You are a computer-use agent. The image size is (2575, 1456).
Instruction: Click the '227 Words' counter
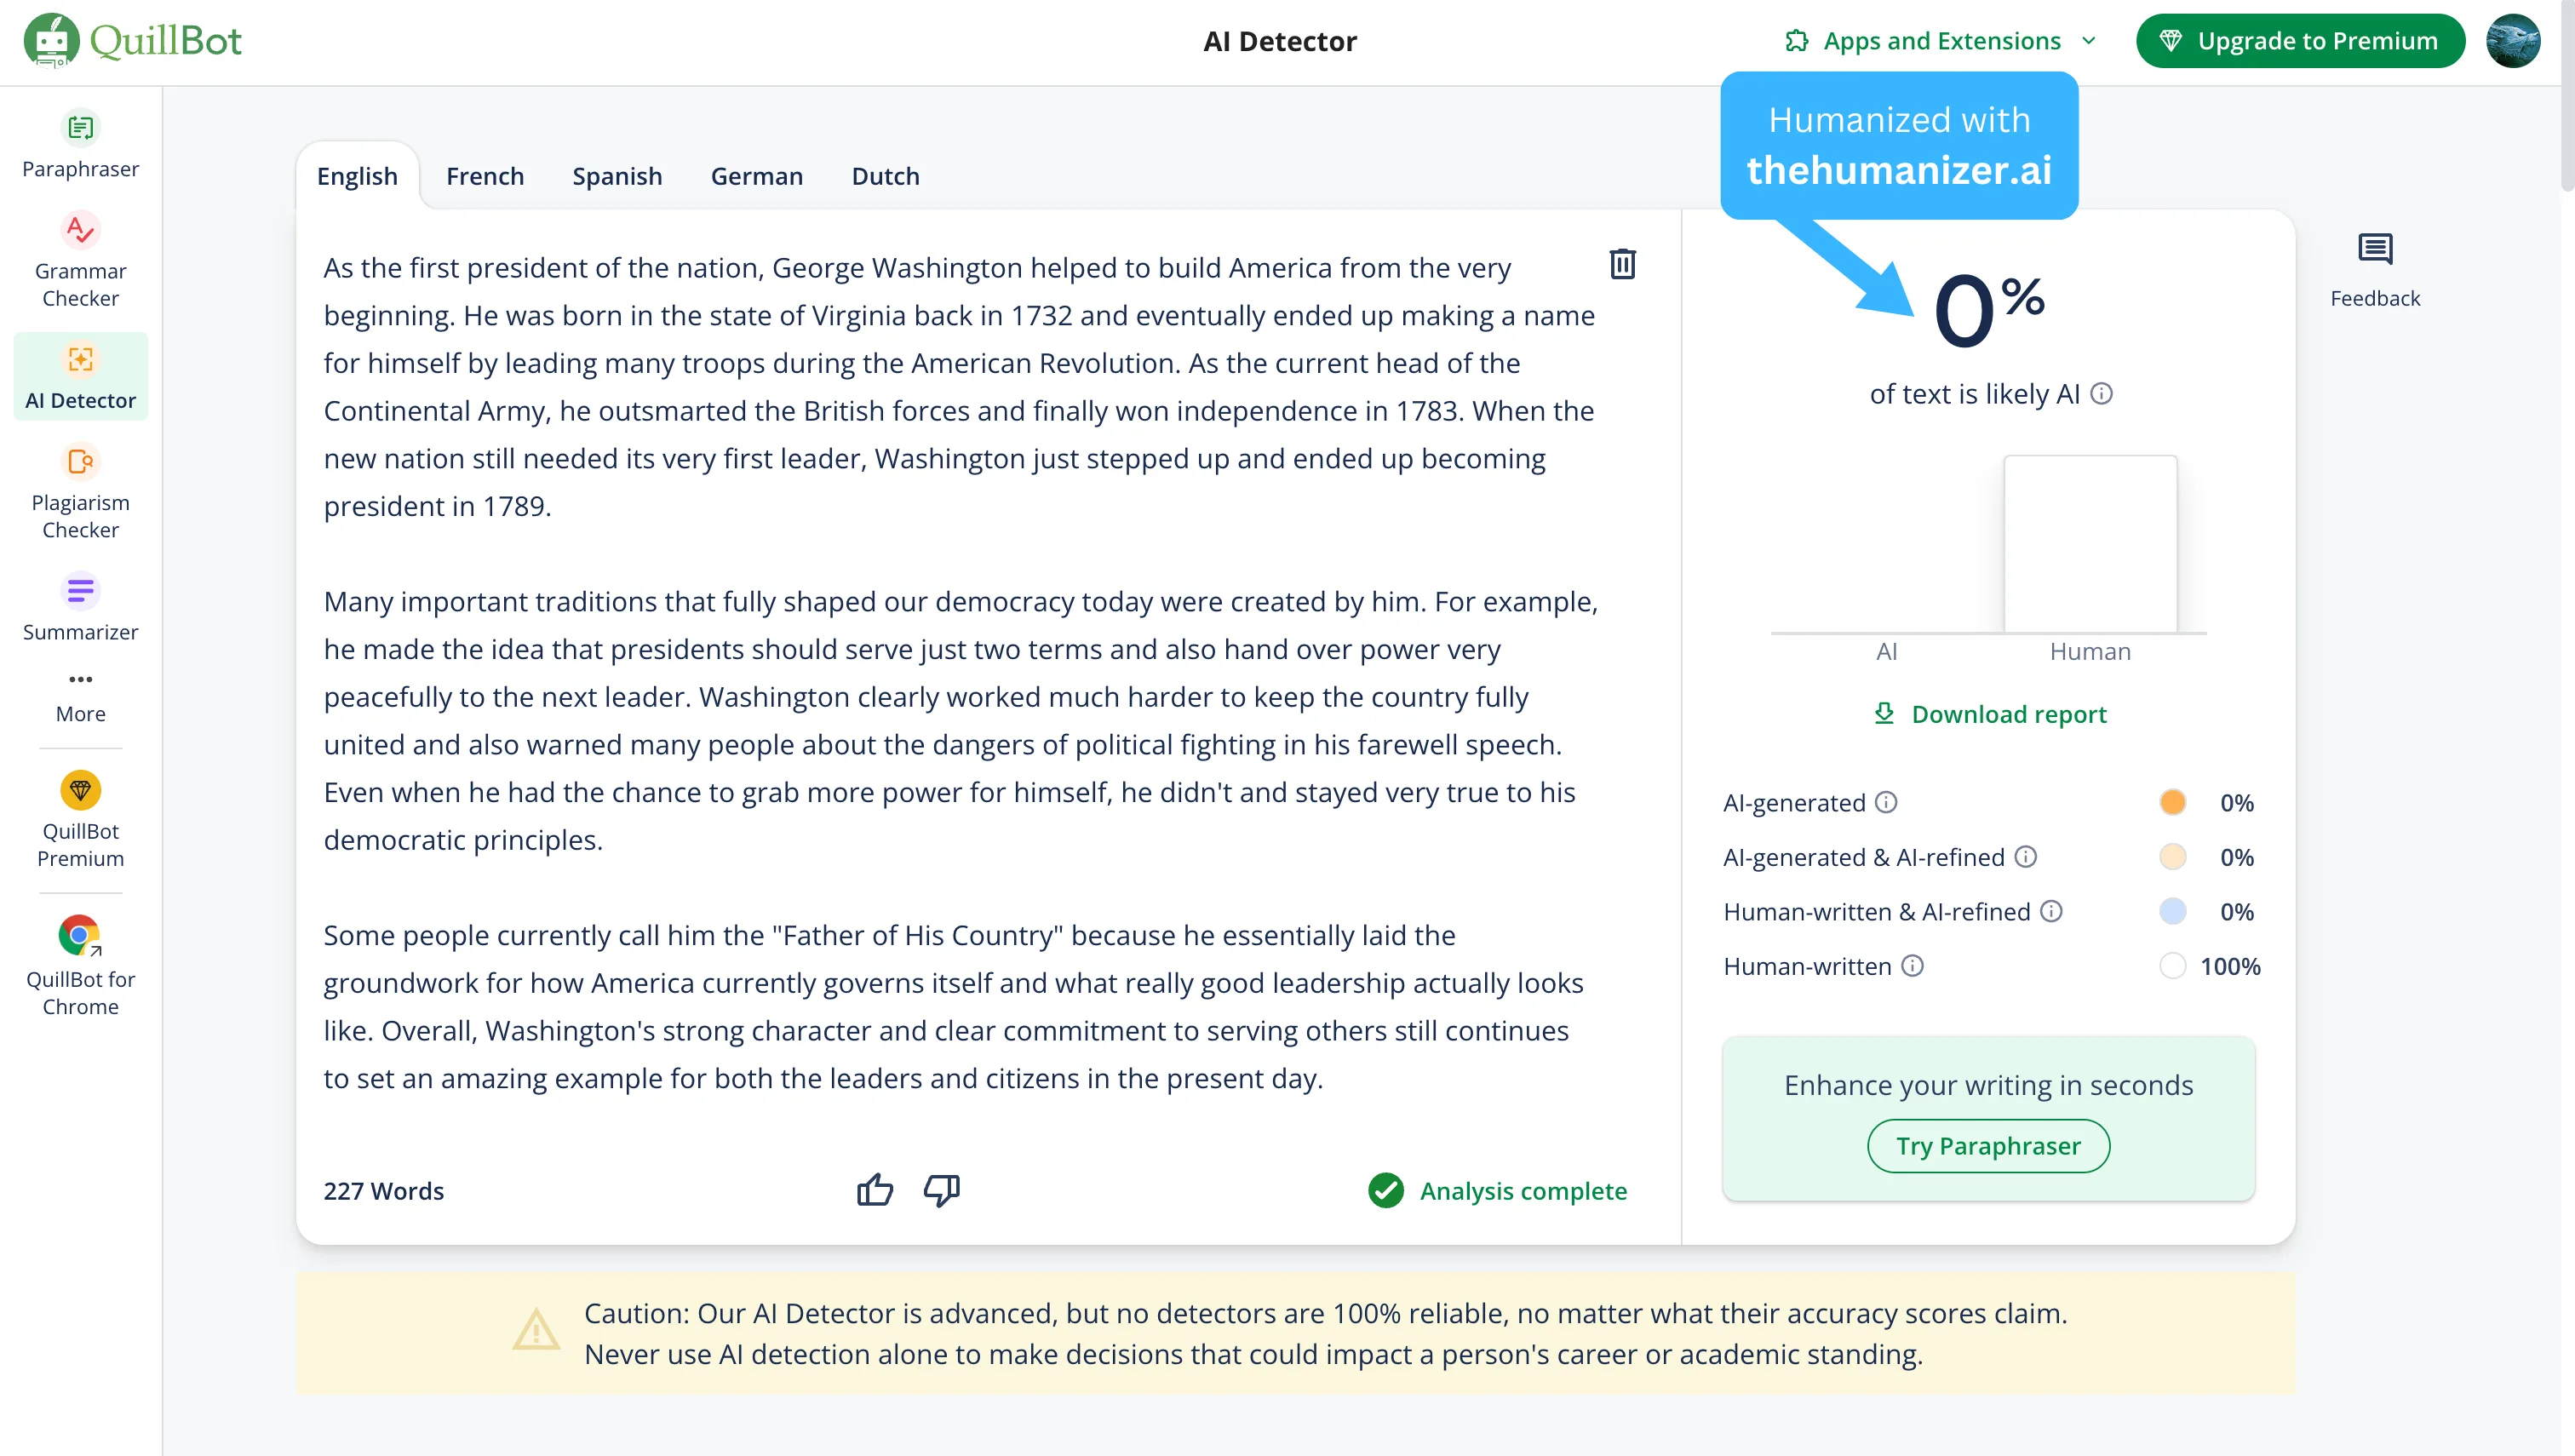point(383,1191)
